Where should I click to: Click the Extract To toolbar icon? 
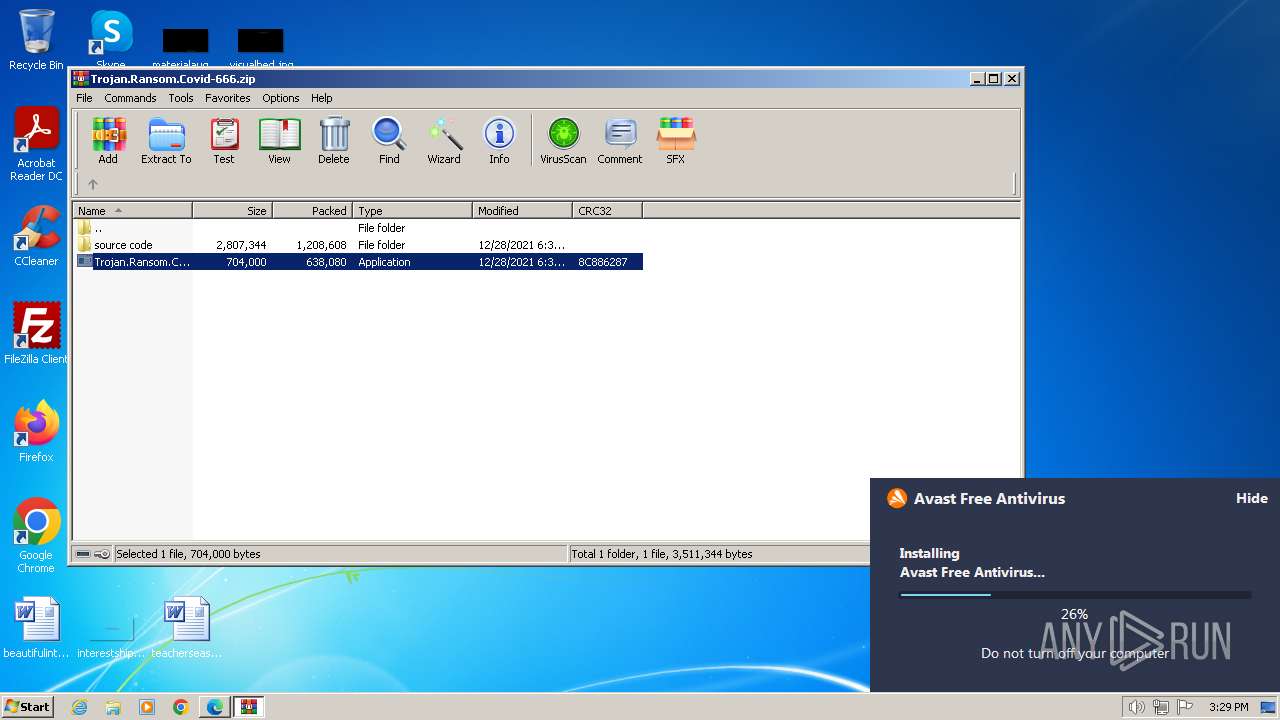tap(166, 140)
